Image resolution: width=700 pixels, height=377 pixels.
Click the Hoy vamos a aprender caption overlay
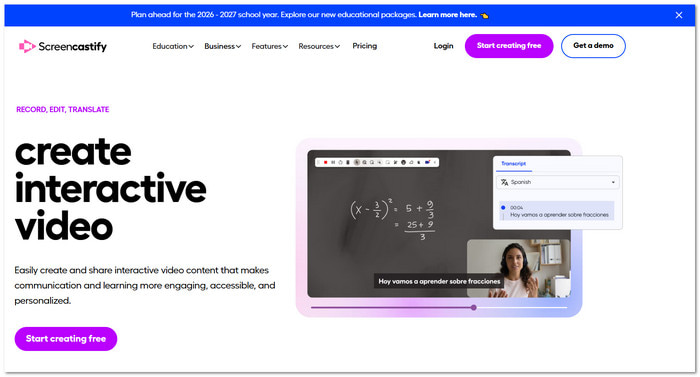pos(439,281)
